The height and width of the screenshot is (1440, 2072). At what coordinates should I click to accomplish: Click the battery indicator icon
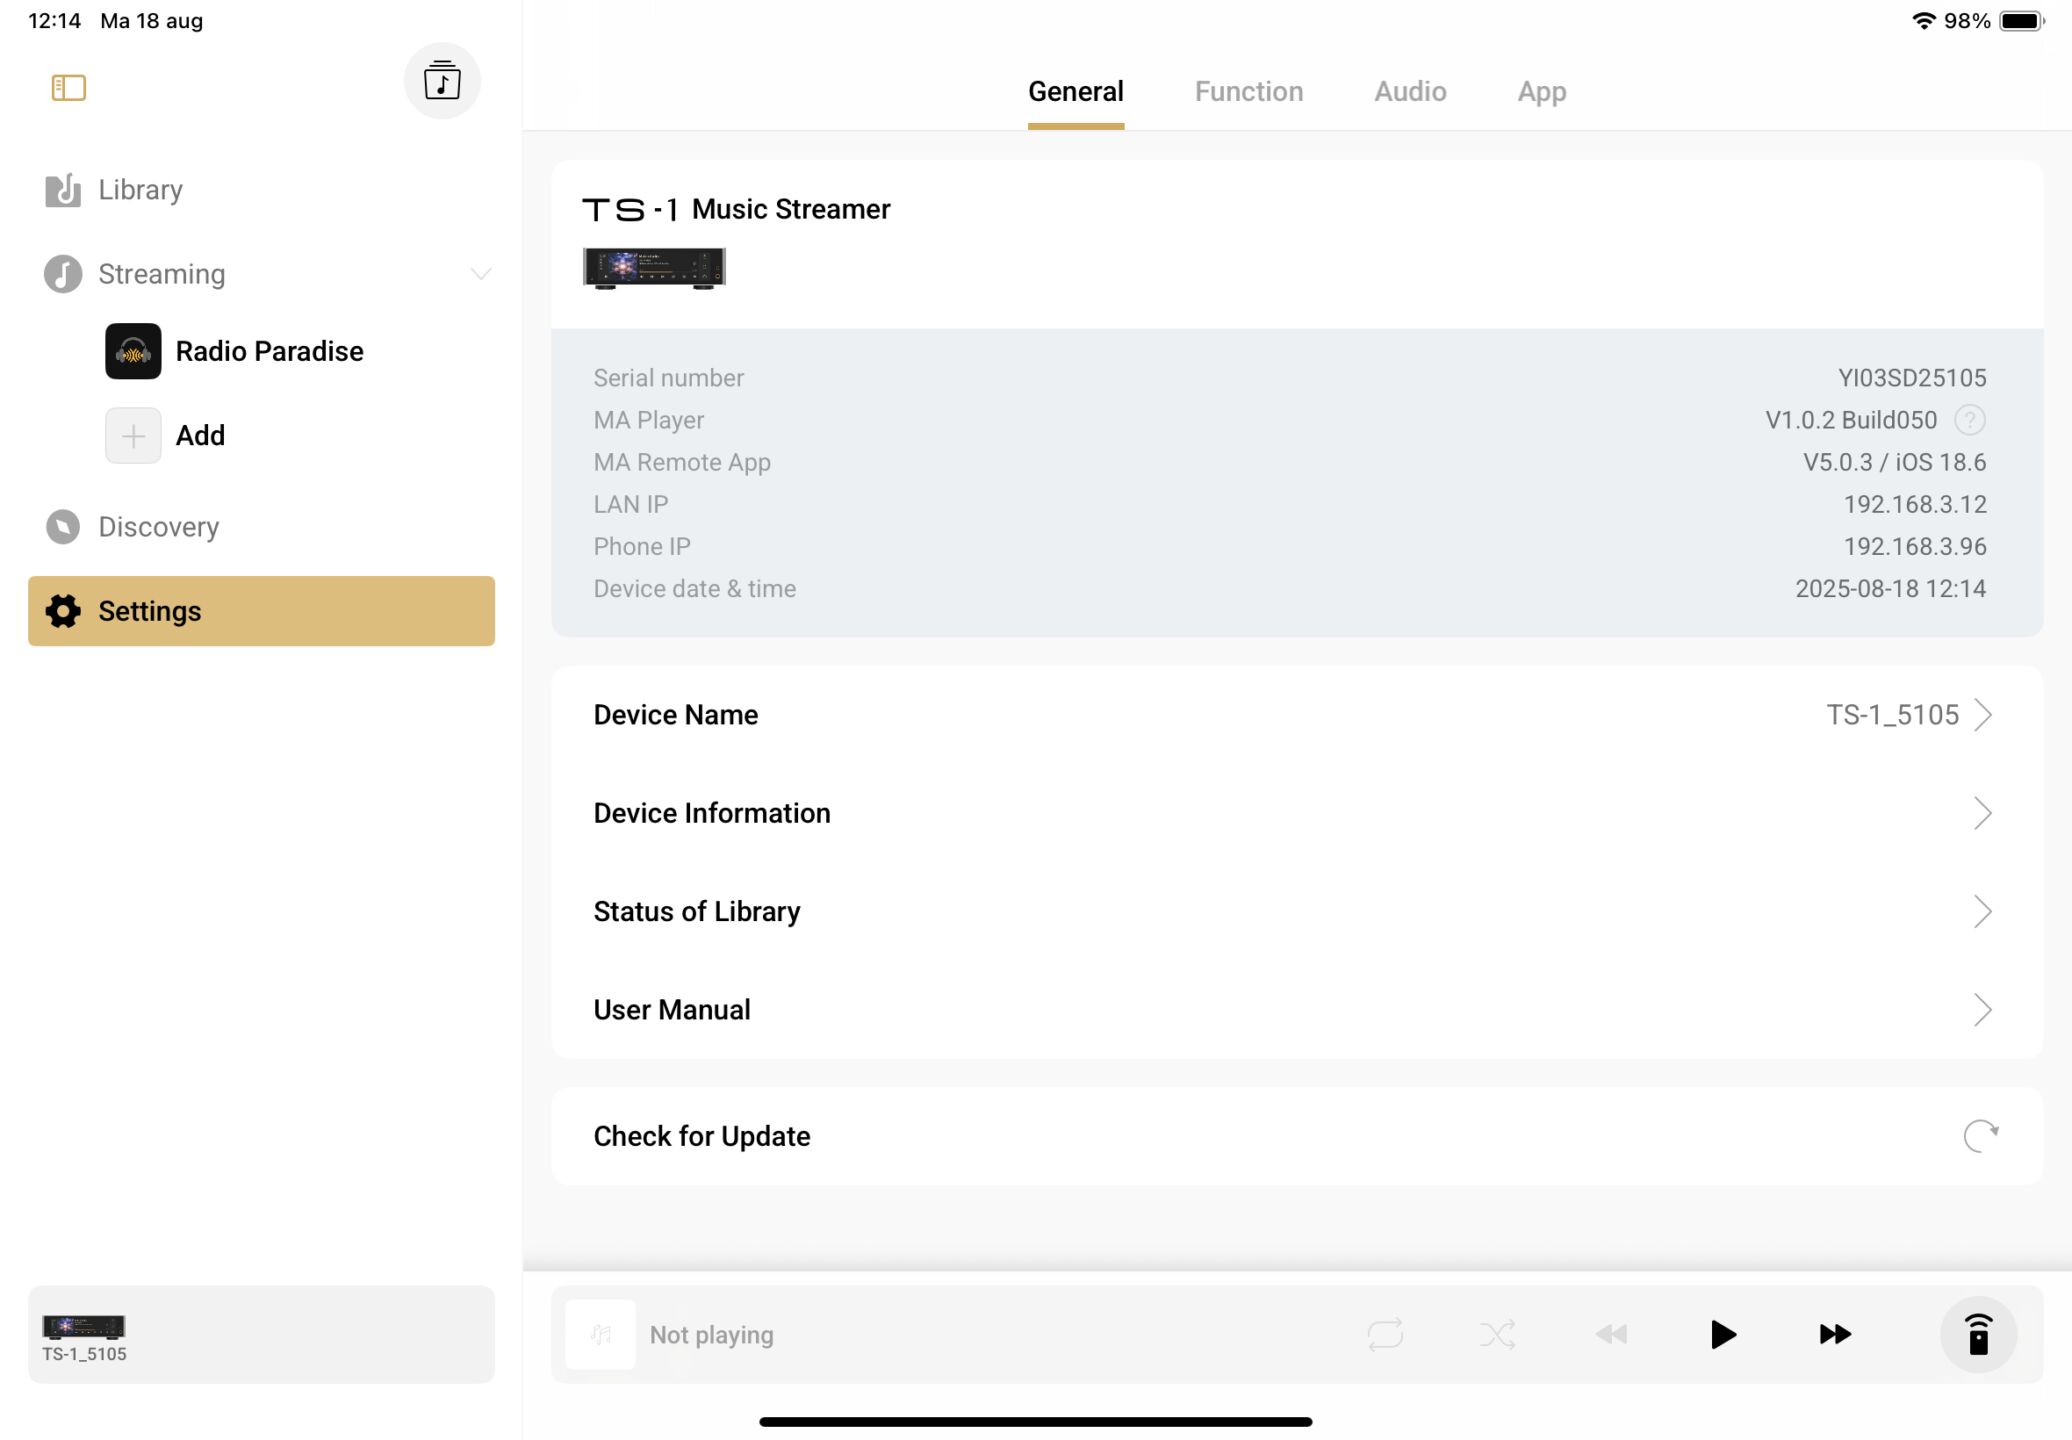(2022, 21)
